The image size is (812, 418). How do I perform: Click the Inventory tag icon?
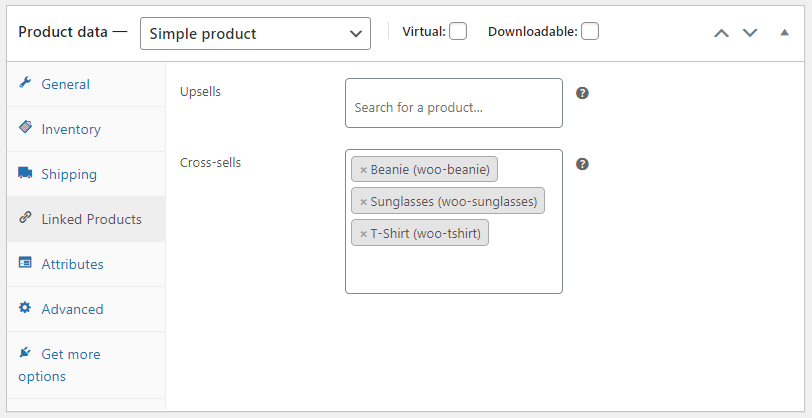tap(25, 128)
